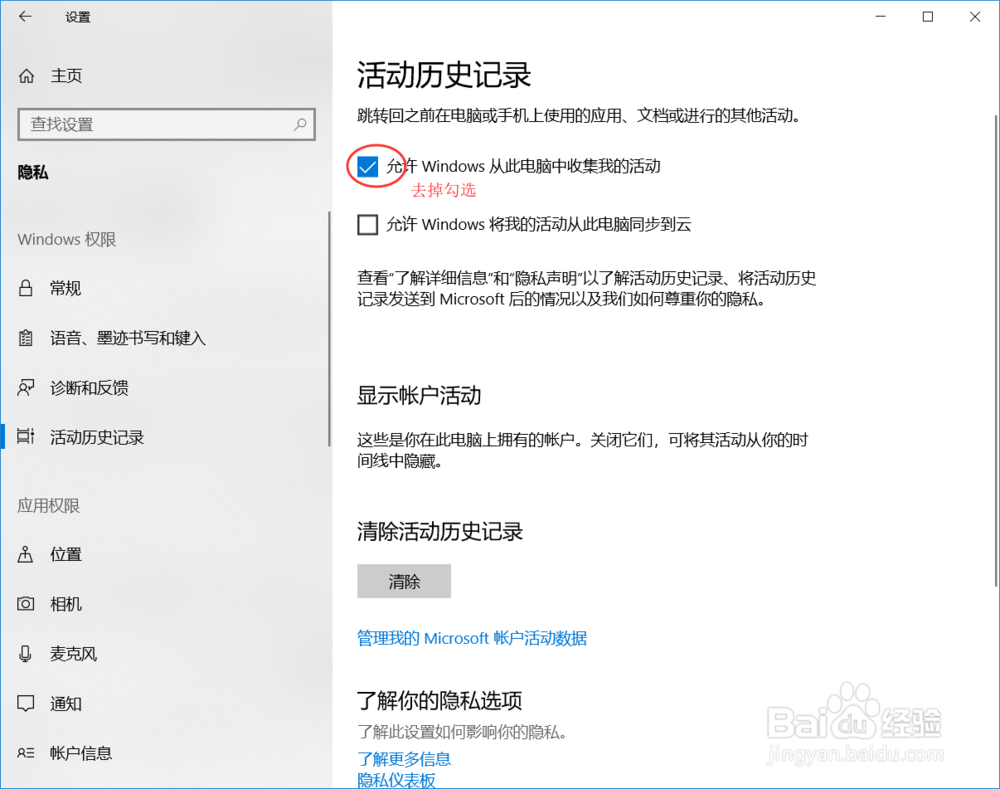
Task: Uncheck 允许 Windows 从此电脑中收集我的活动
Action: [x=367, y=166]
